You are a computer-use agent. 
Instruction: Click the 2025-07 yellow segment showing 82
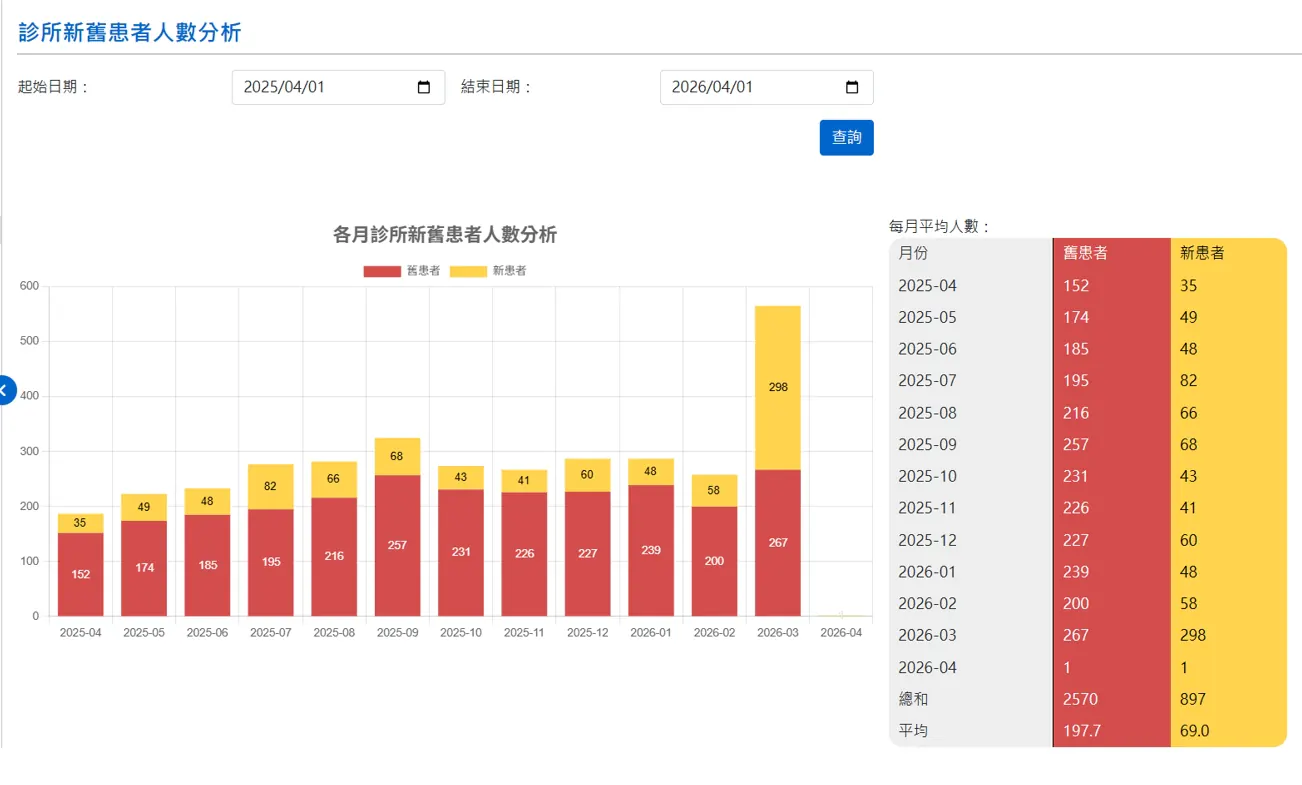(270, 486)
